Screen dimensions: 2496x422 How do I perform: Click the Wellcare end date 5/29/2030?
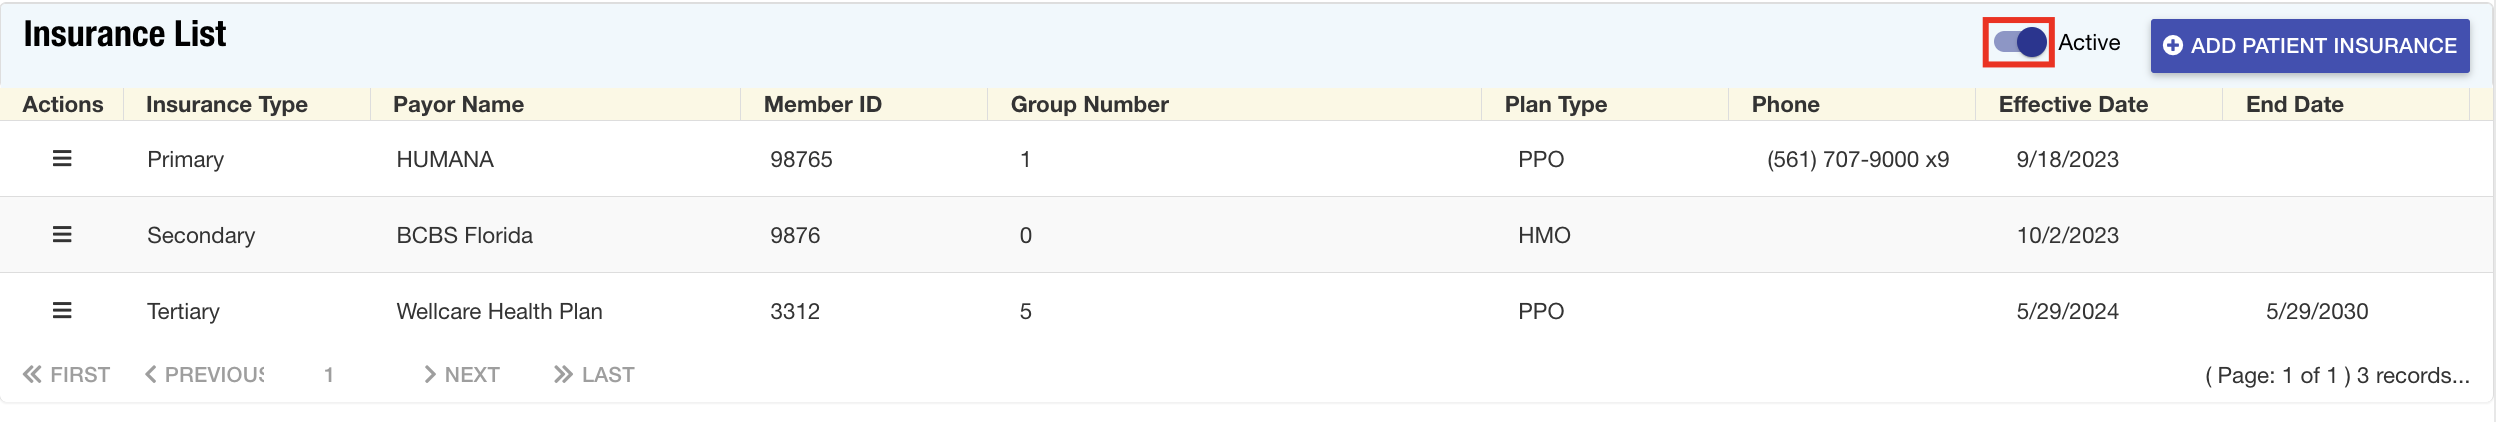(x=2316, y=312)
